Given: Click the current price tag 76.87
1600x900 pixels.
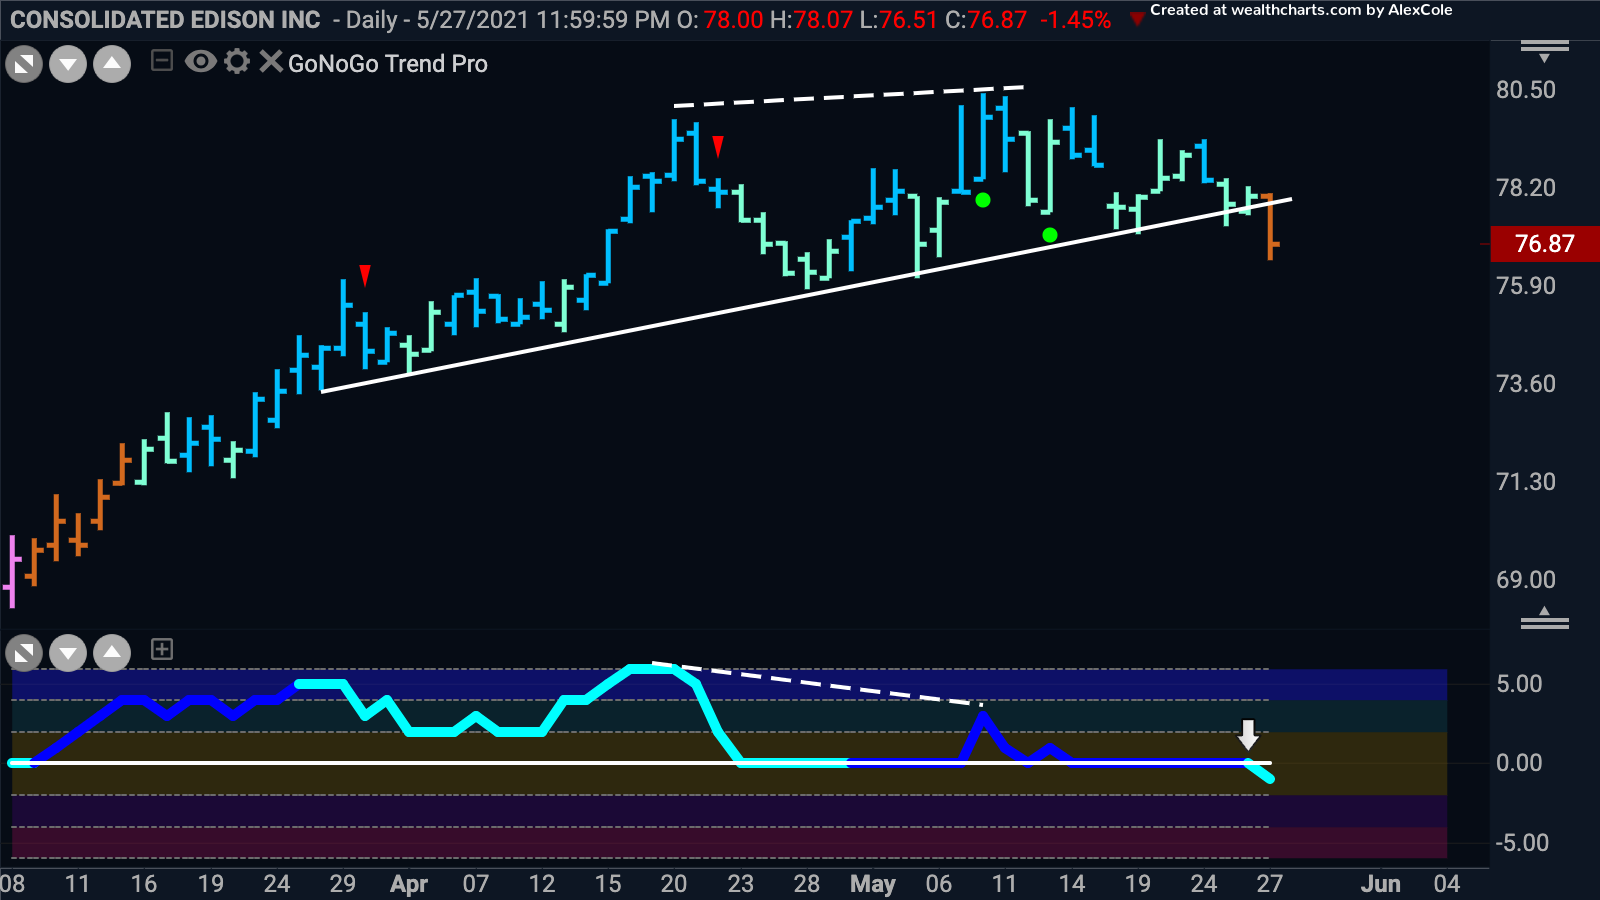Looking at the screenshot, I should [x=1545, y=243].
